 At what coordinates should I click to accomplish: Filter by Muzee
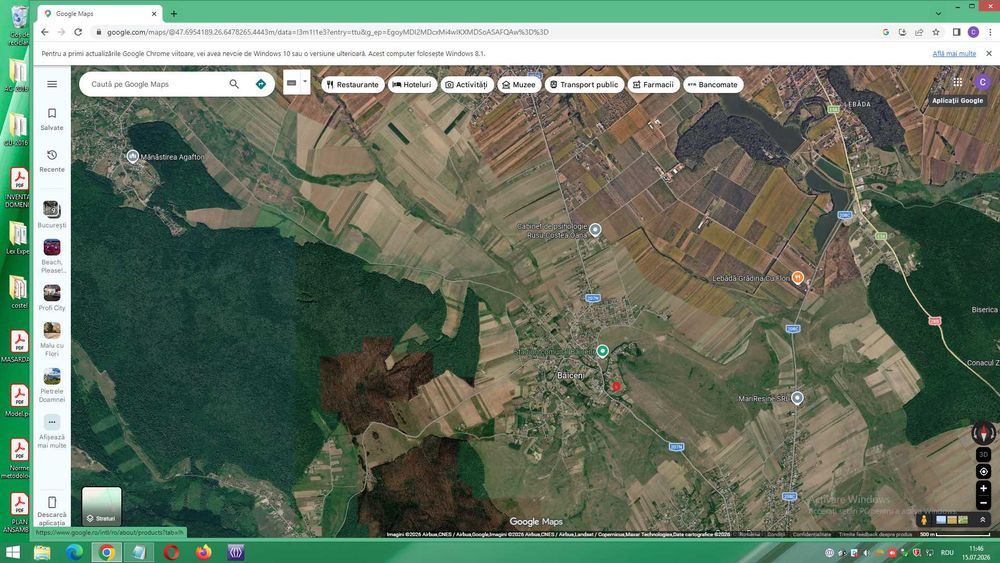tap(518, 84)
